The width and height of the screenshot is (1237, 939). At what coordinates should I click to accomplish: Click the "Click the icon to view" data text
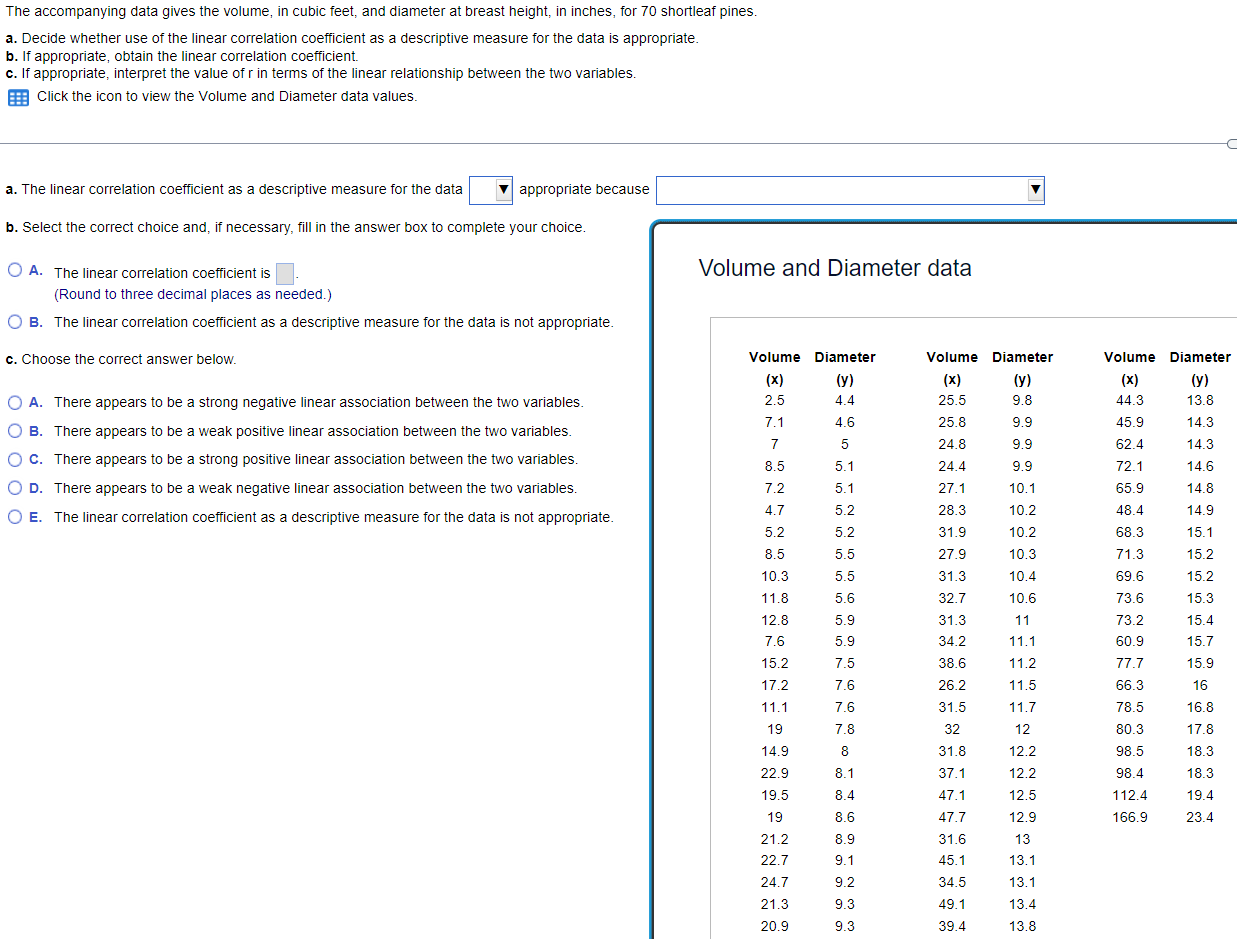click(227, 96)
